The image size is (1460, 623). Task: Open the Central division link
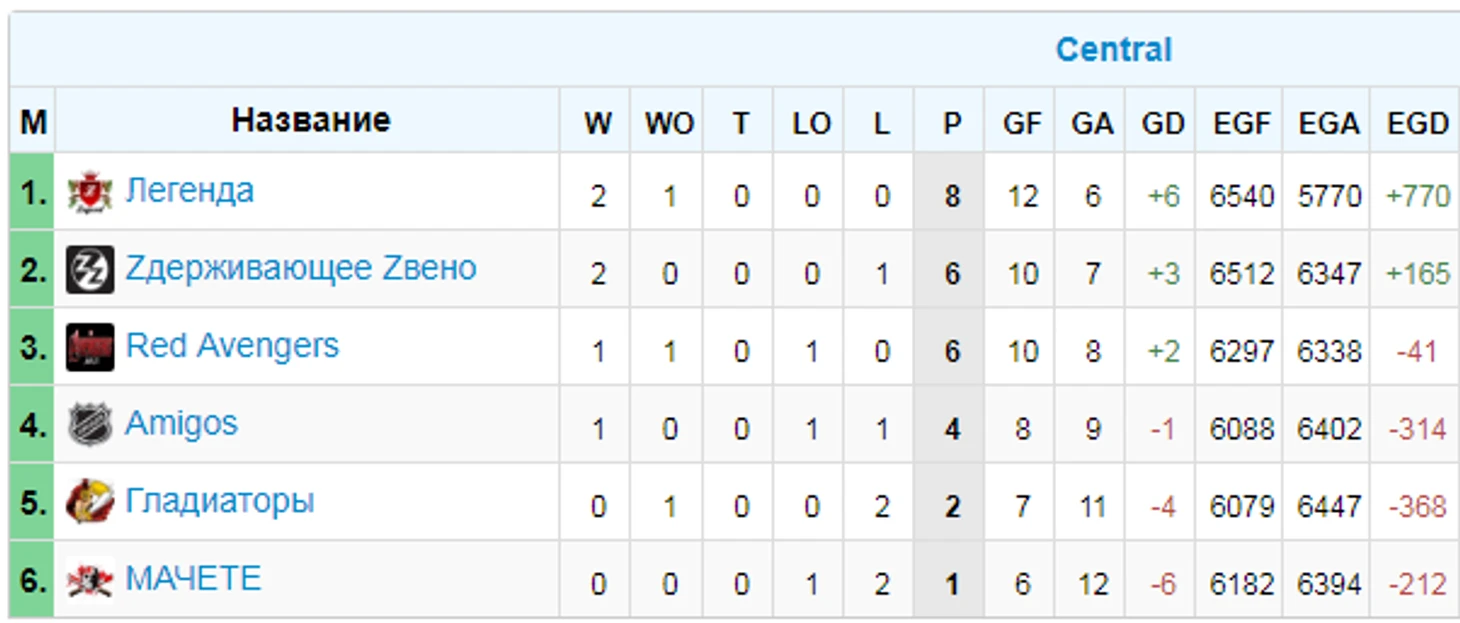(1113, 49)
